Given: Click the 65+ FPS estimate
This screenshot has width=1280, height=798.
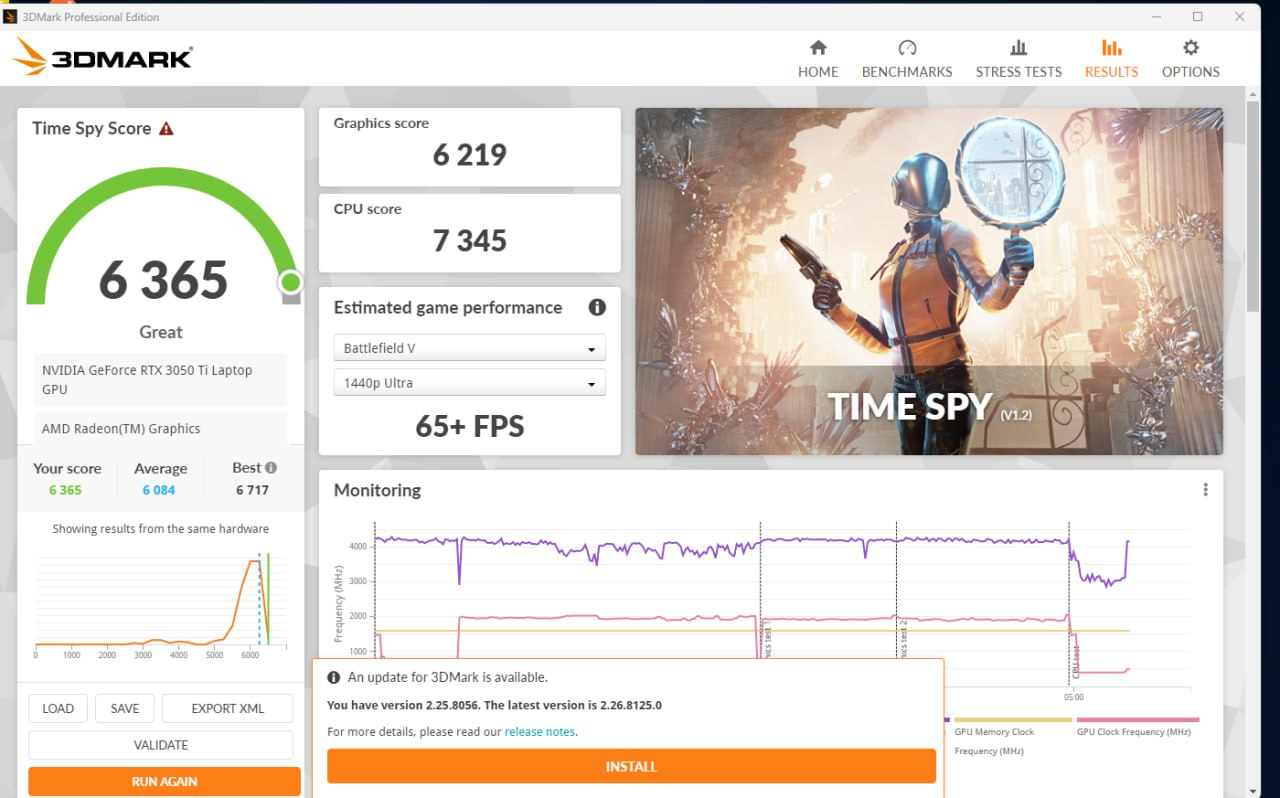Looking at the screenshot, I should 470,427.
